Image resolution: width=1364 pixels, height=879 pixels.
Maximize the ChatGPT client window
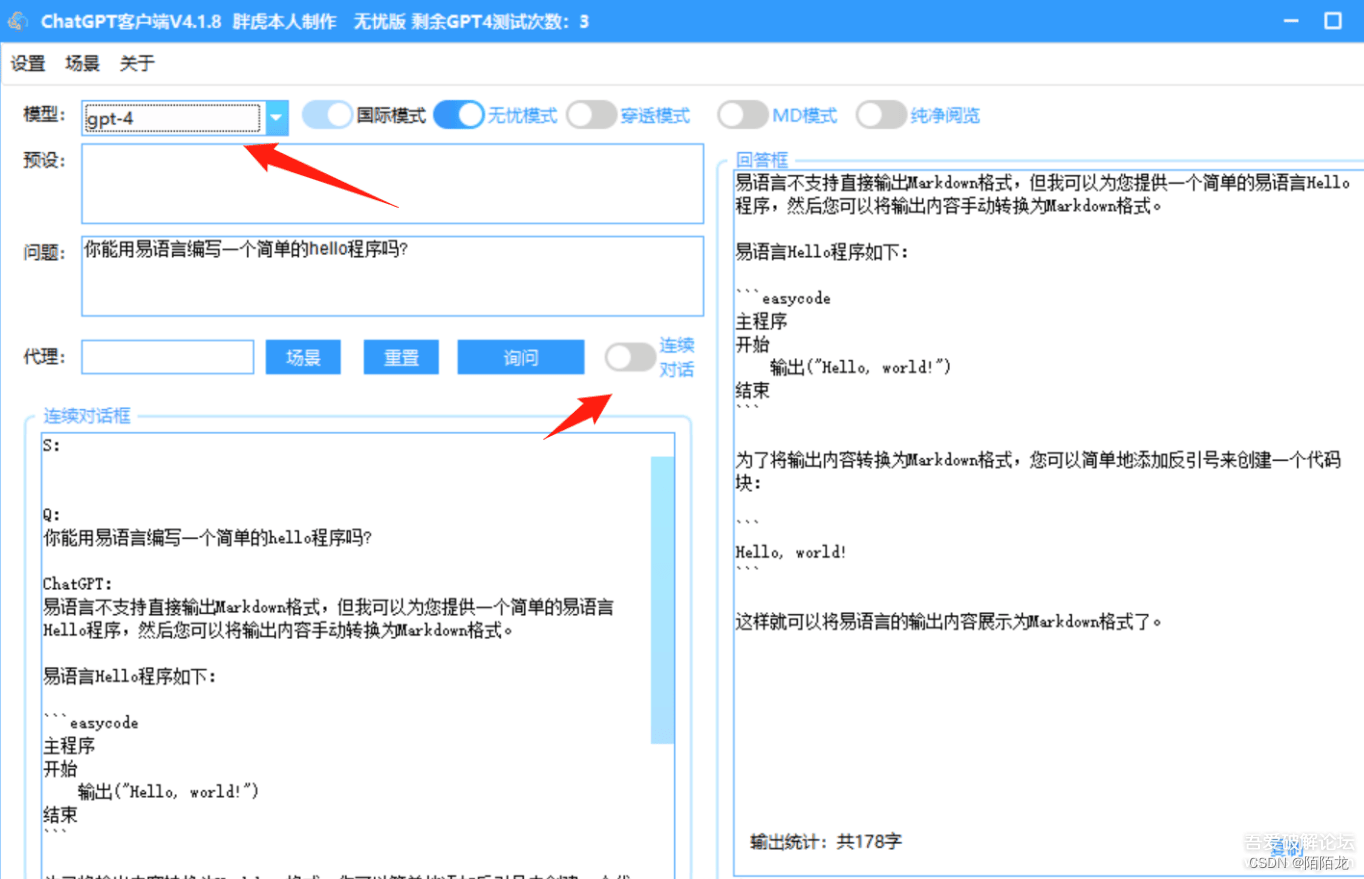click(x=1332, y=20)
